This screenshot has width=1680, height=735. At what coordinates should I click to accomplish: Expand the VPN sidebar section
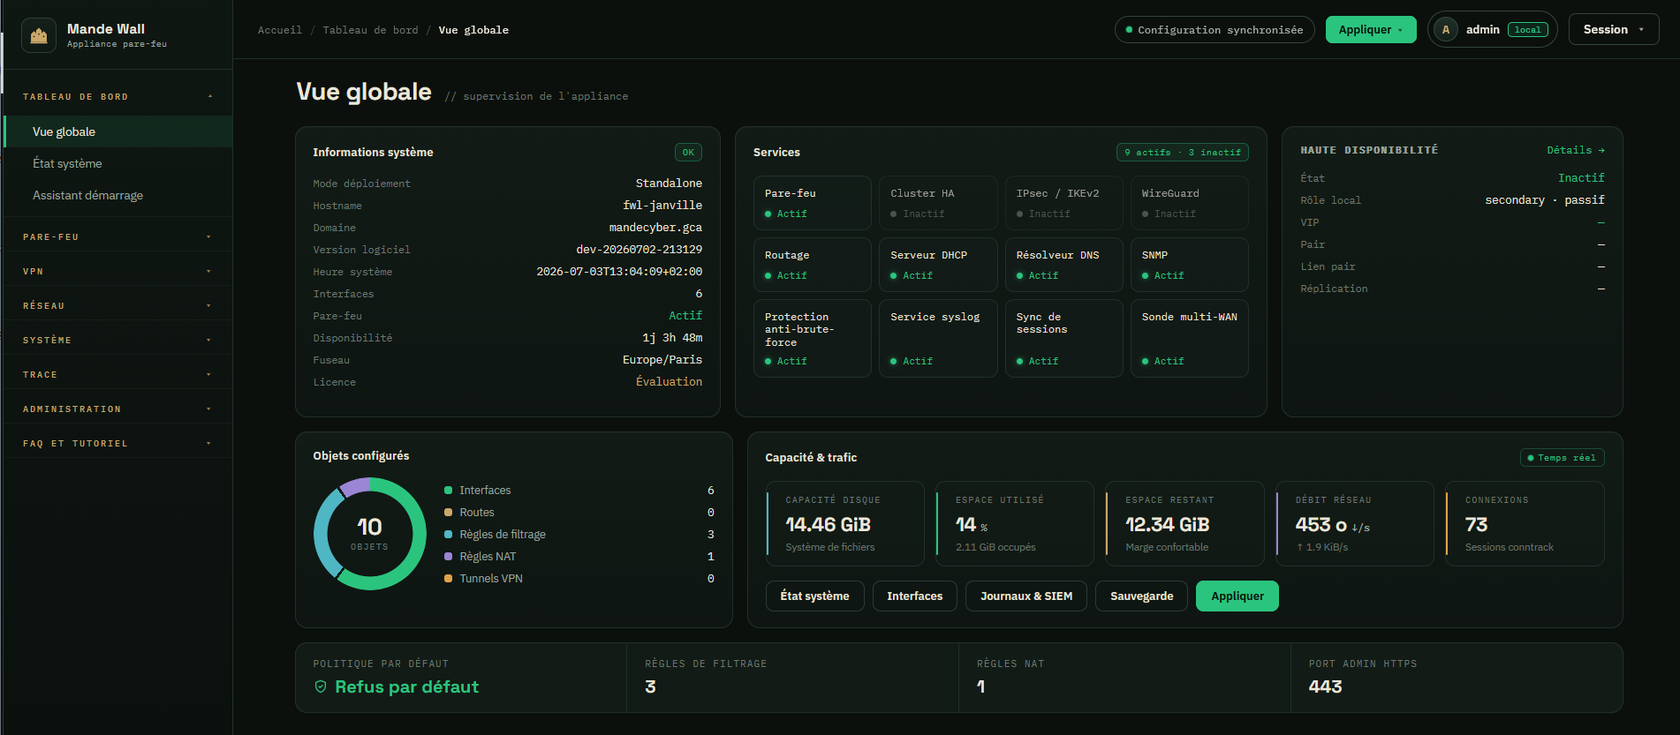click(x=117, y=271)
